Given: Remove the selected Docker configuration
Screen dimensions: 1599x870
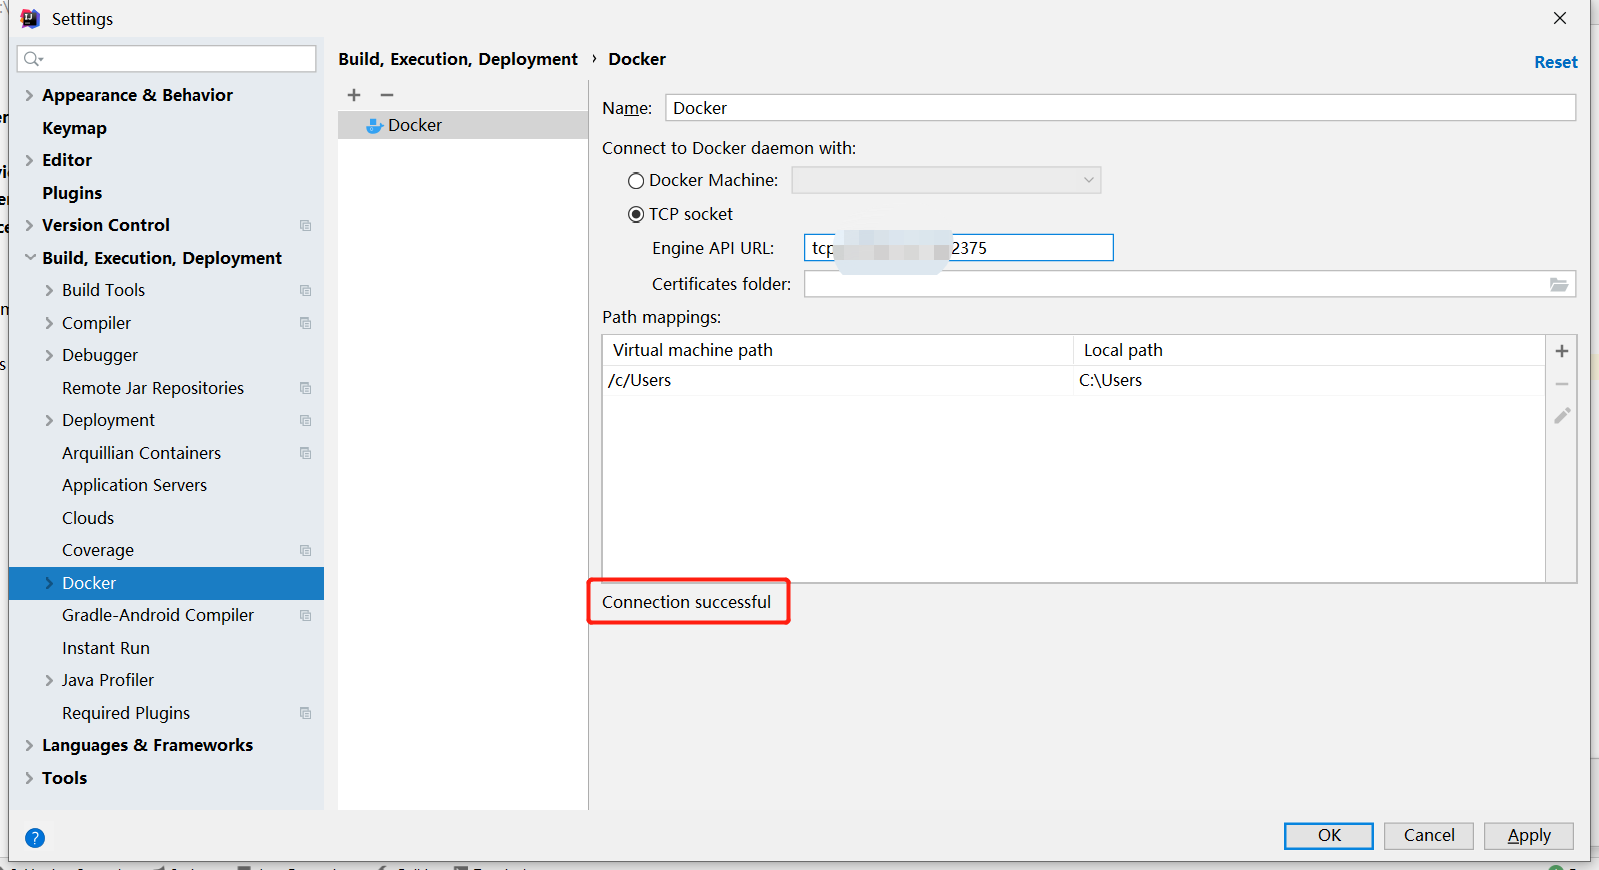Looking at the screenshot, I should (387, 95).
